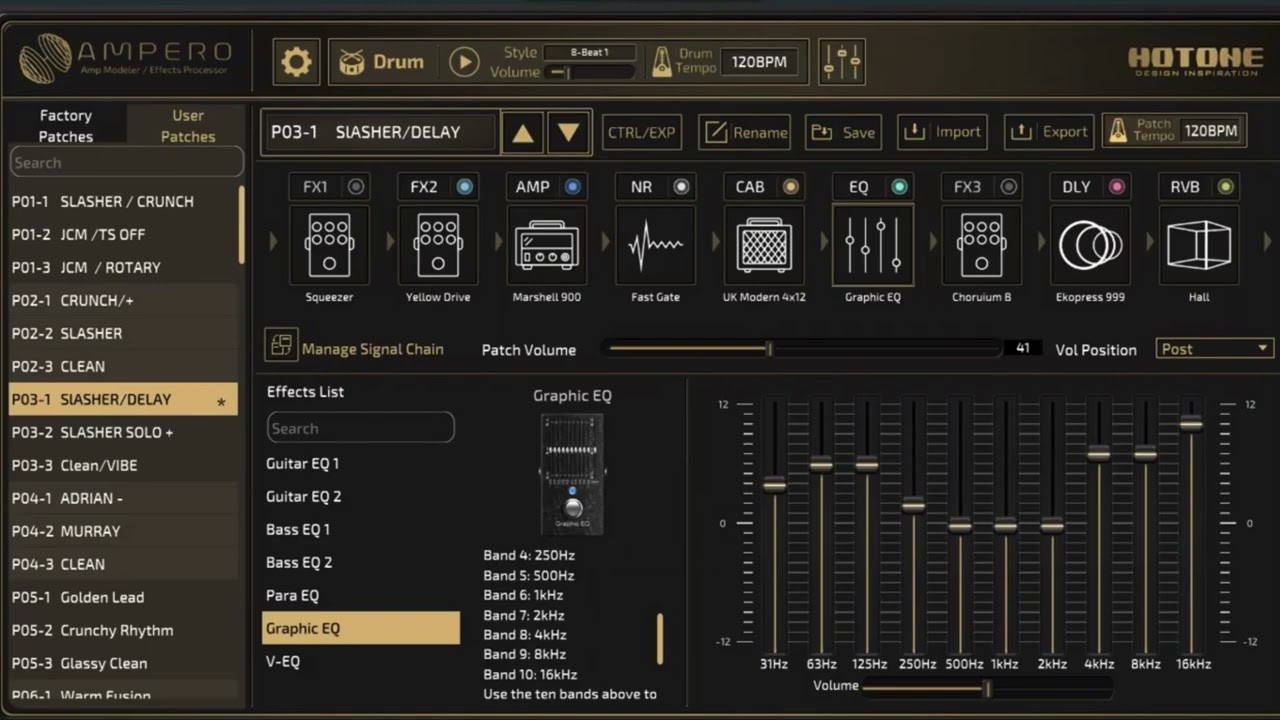The height and width of the screenshot is (720, 1280).
Task: Toggle the CAB on/off indicator
Action: [790, 187]
